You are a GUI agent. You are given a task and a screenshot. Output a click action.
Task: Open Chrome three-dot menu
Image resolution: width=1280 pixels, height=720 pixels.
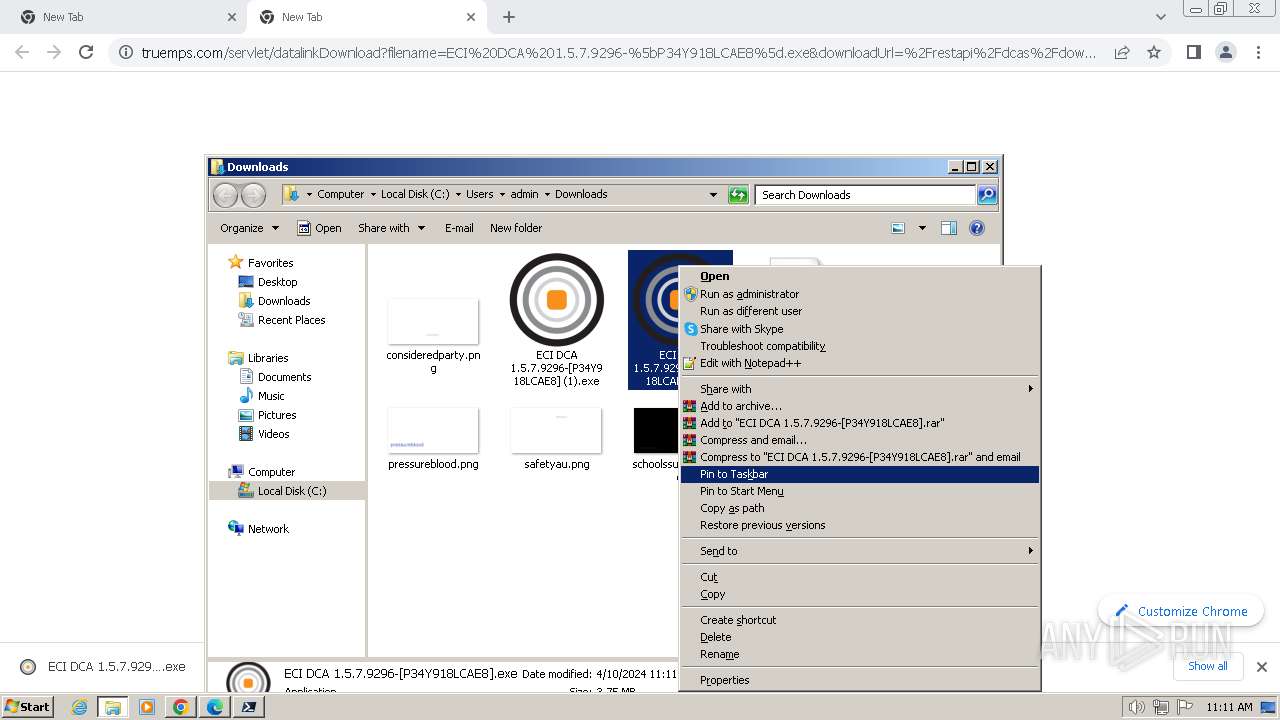coord(1259,52)
